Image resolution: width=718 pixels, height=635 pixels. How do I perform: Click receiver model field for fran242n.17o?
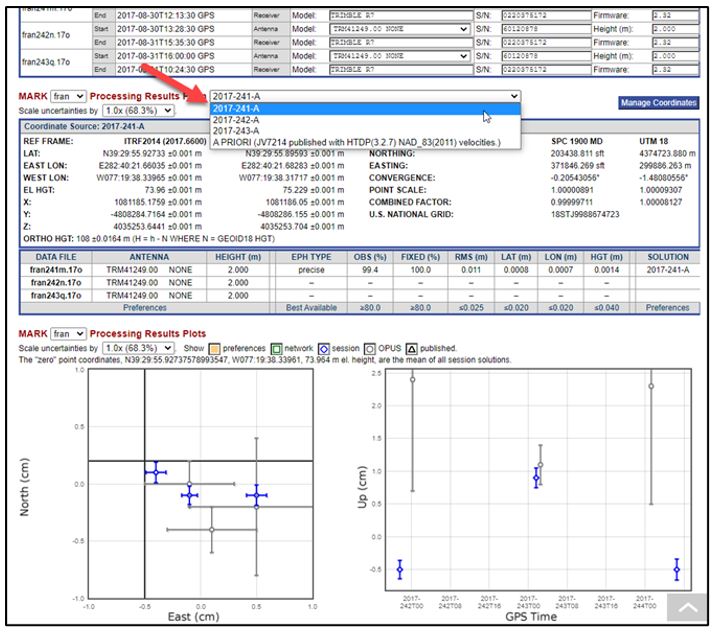tap(401, 43)
